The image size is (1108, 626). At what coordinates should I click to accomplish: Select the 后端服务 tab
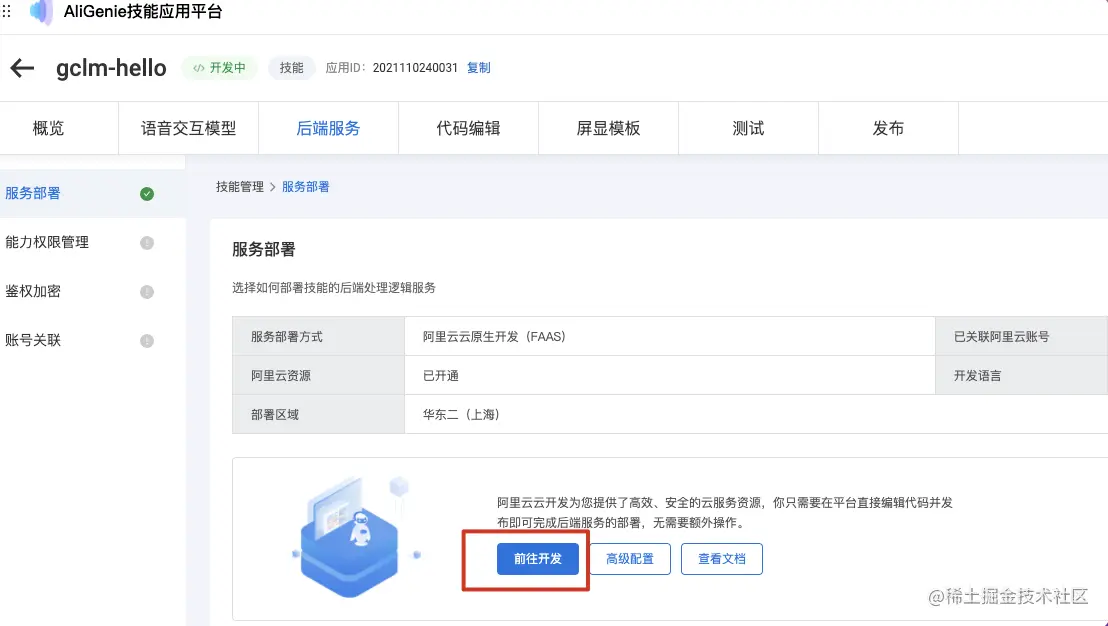(x=329, y=128)
